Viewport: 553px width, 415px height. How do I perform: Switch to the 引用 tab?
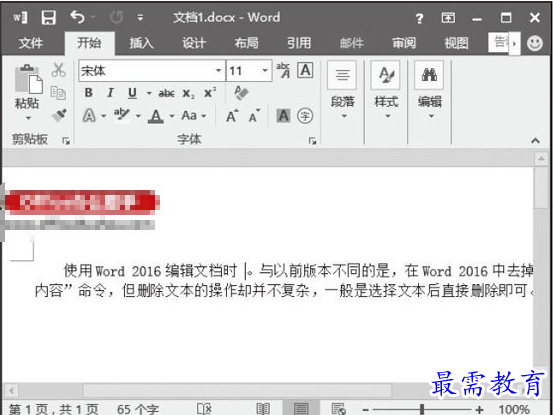(x=299, y=43)
